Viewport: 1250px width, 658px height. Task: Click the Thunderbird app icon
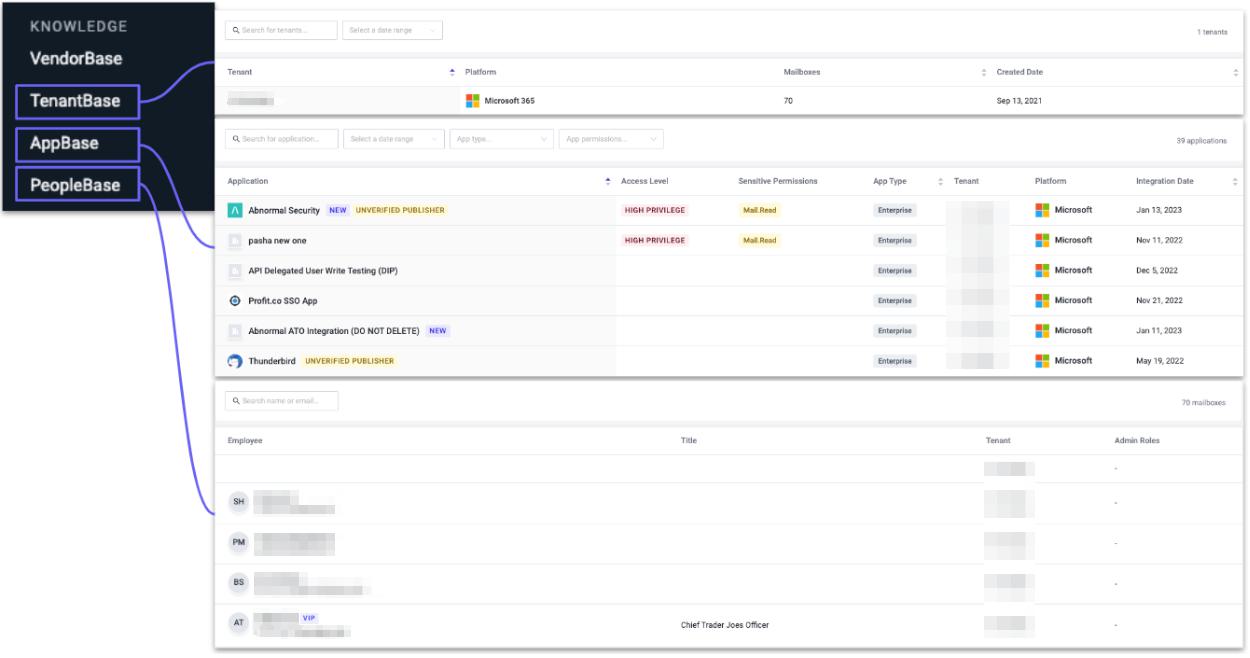(x=235, y=361)
